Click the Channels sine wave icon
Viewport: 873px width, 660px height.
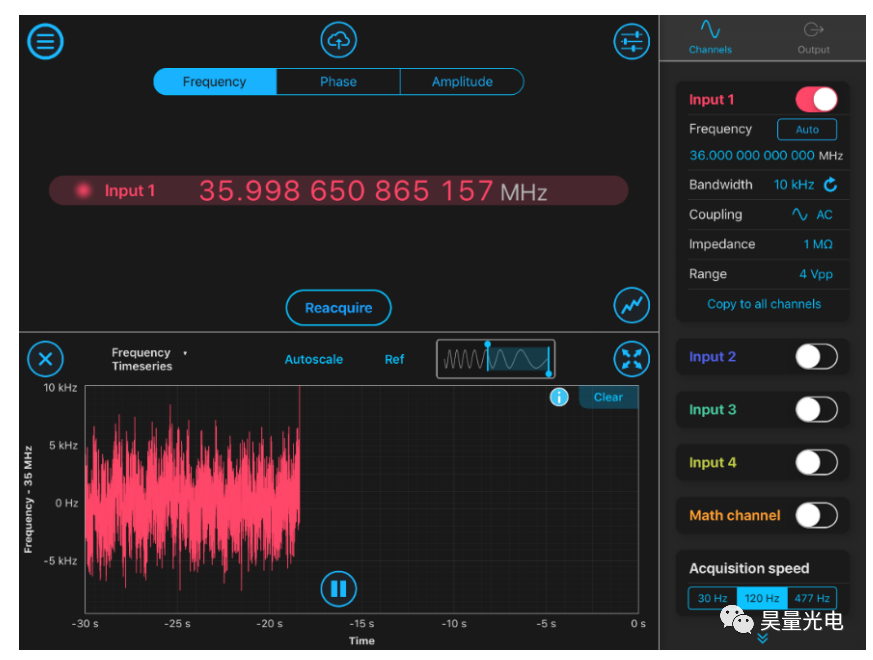[710, 29]
